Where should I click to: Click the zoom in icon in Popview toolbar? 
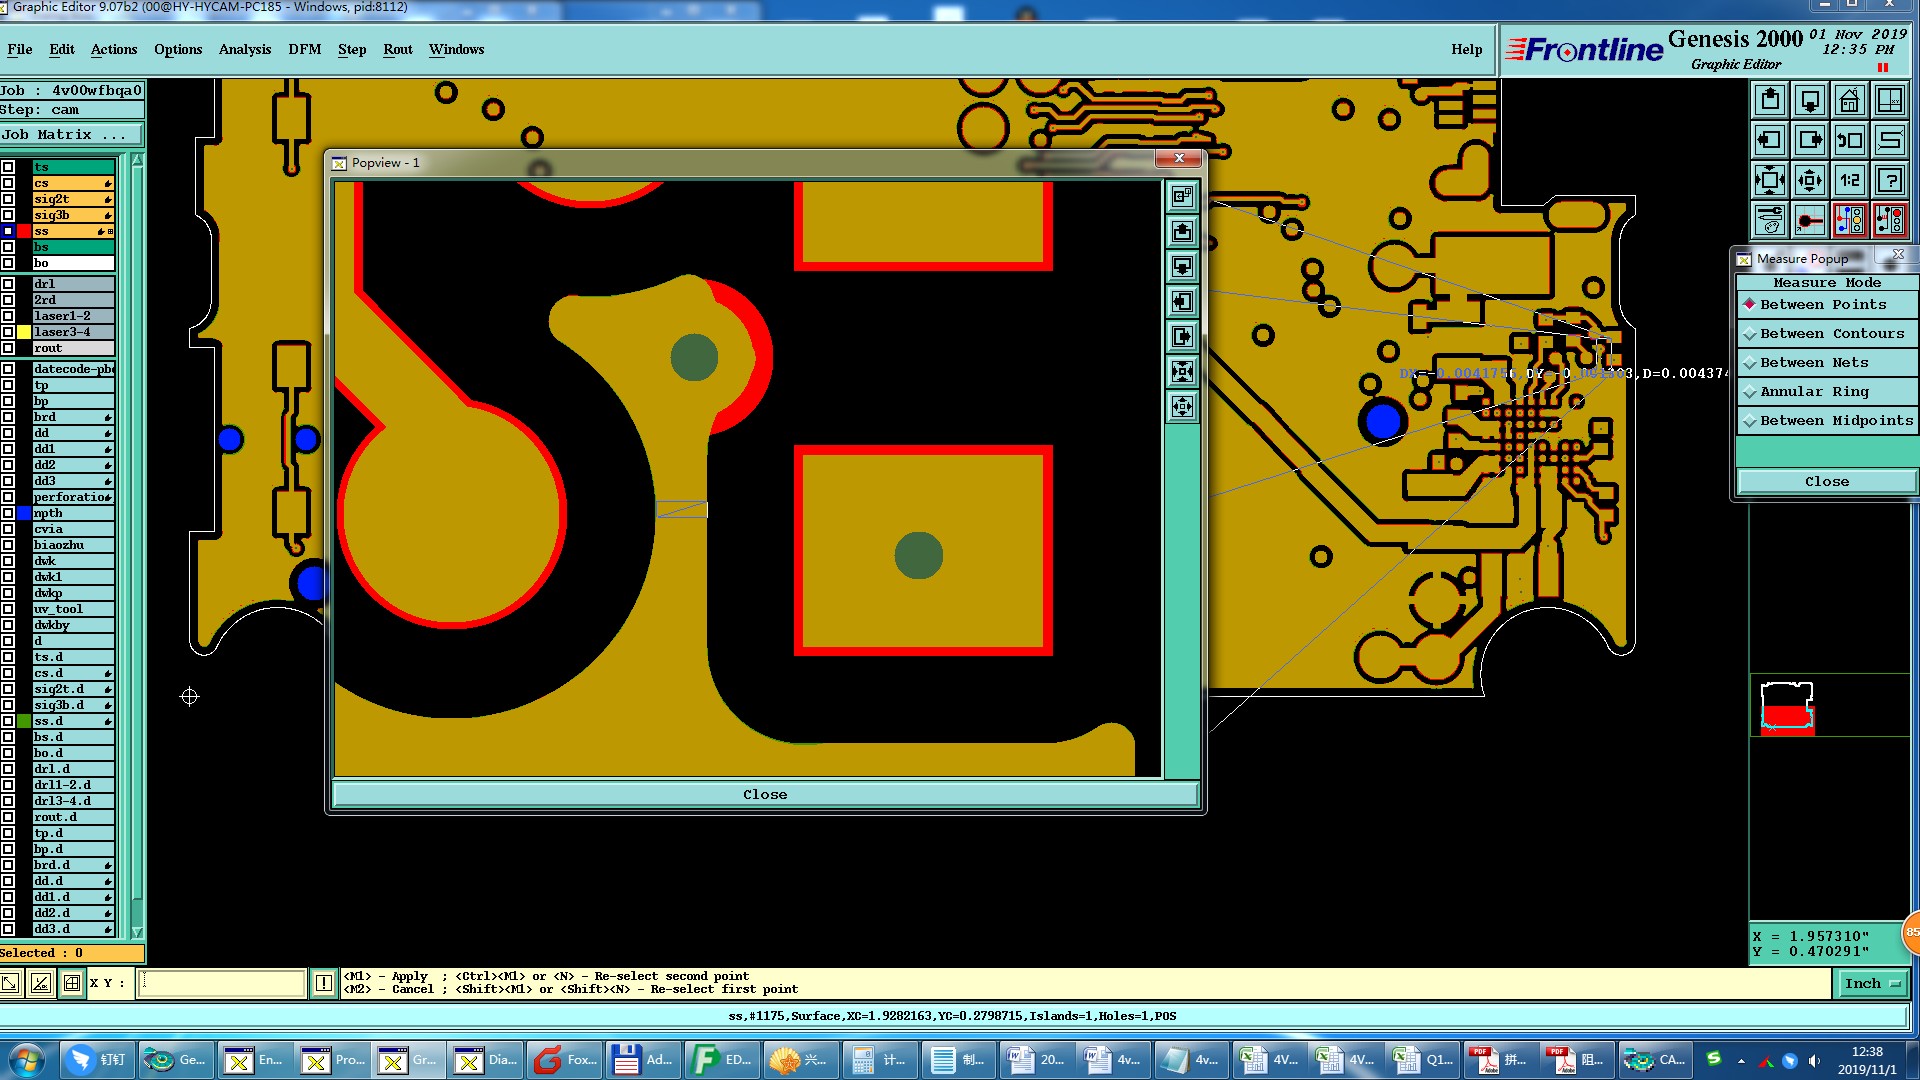(1183, 372)
